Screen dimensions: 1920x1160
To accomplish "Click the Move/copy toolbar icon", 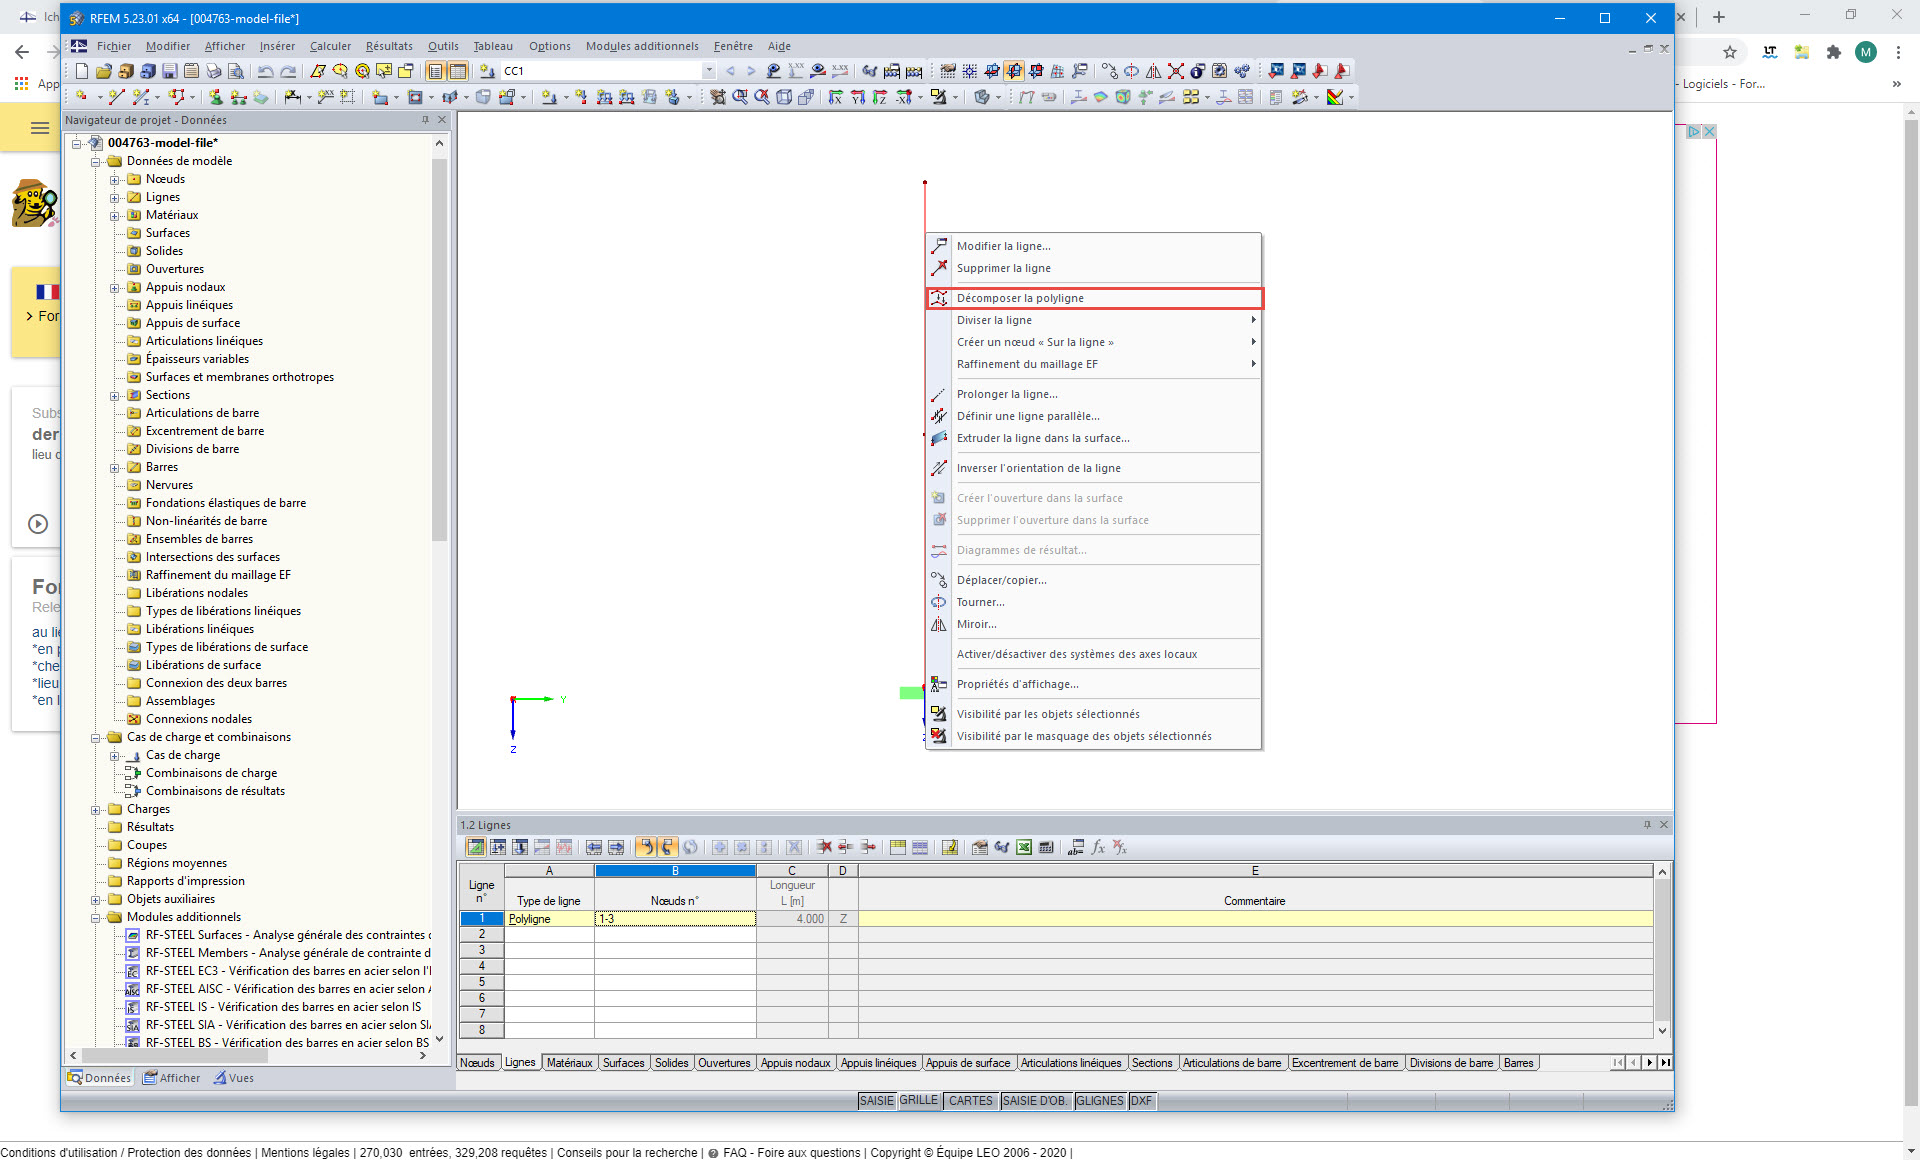I will pos(1109,71).
